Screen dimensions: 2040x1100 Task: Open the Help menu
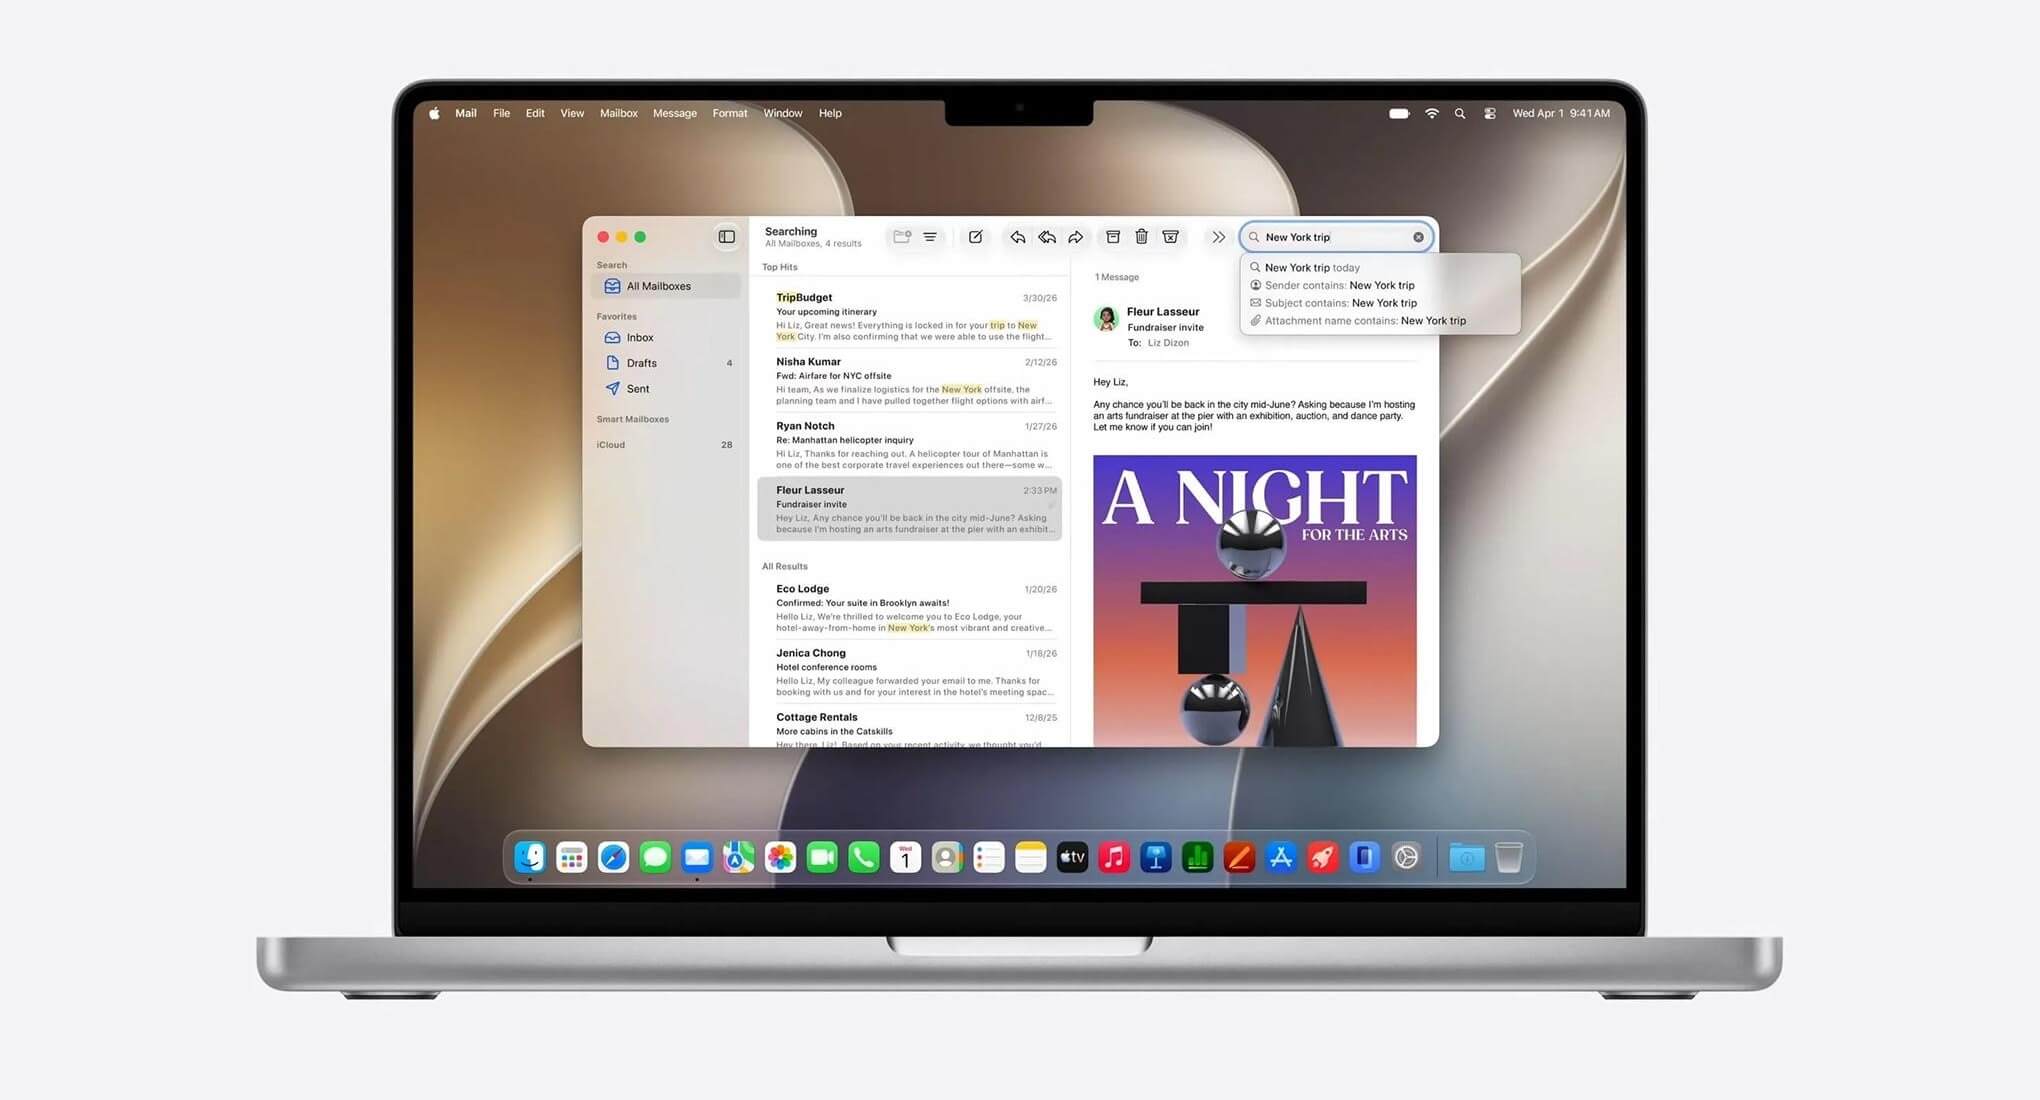pos(830,113)
